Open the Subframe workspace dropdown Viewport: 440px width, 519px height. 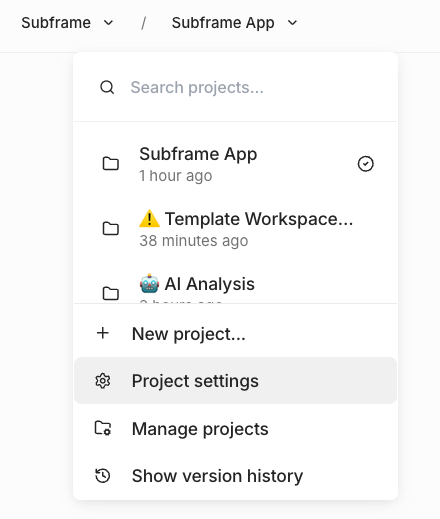click(x=67, y=23)
